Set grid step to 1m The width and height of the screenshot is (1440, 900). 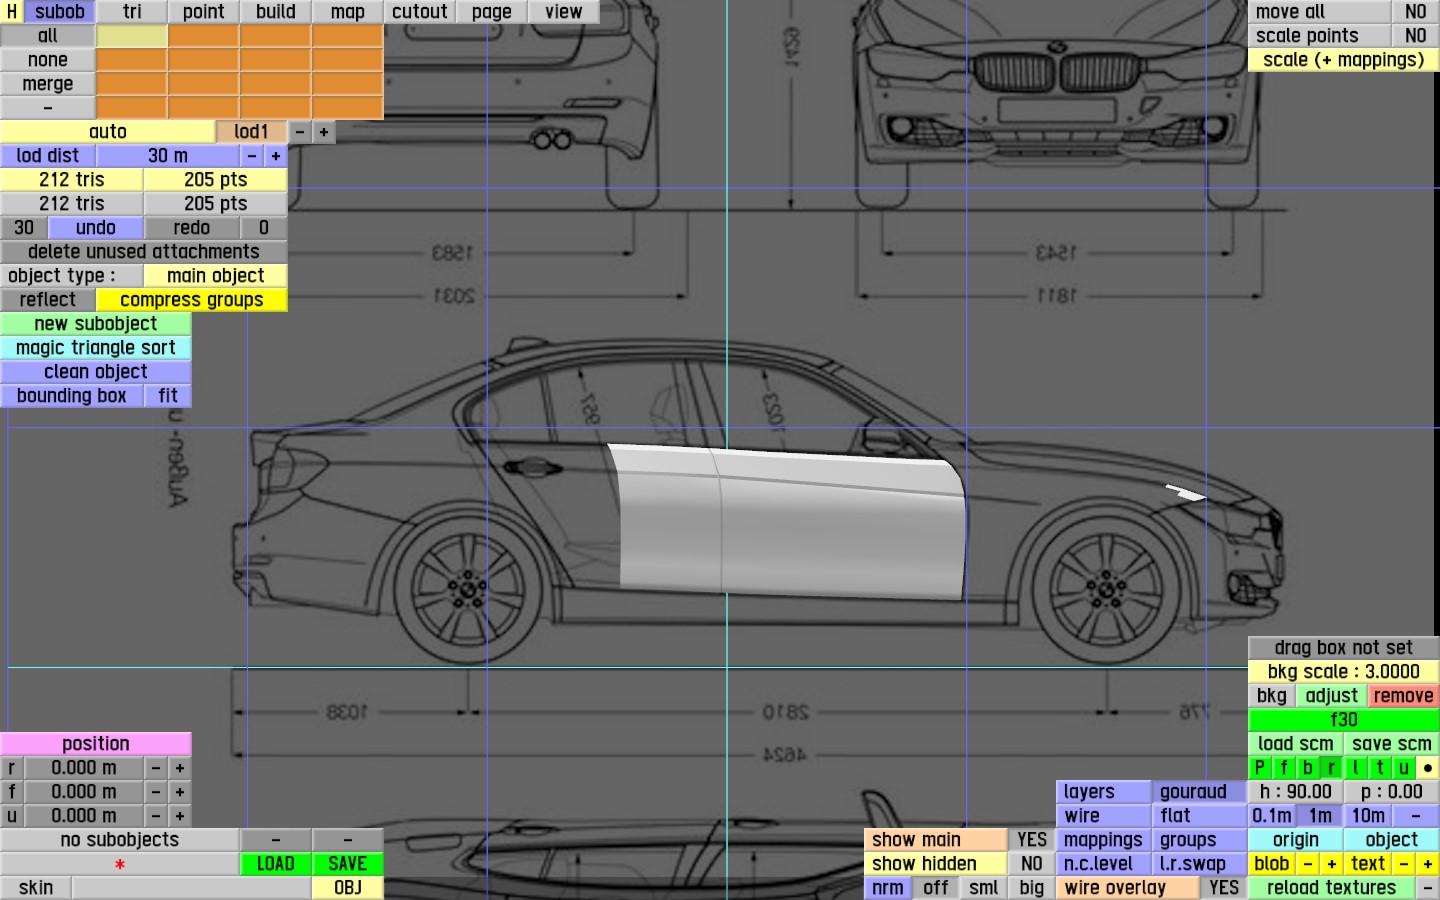(1320, 816)
